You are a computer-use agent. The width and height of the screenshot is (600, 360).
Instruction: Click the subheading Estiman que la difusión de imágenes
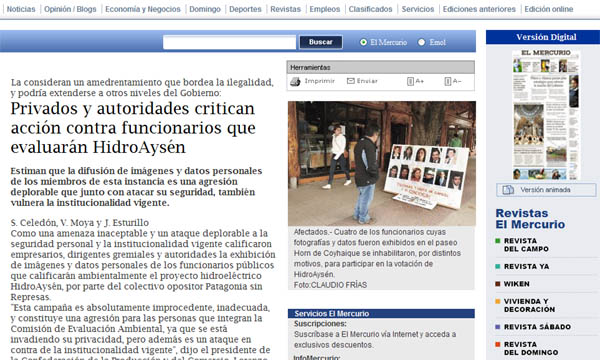[136, 187]
